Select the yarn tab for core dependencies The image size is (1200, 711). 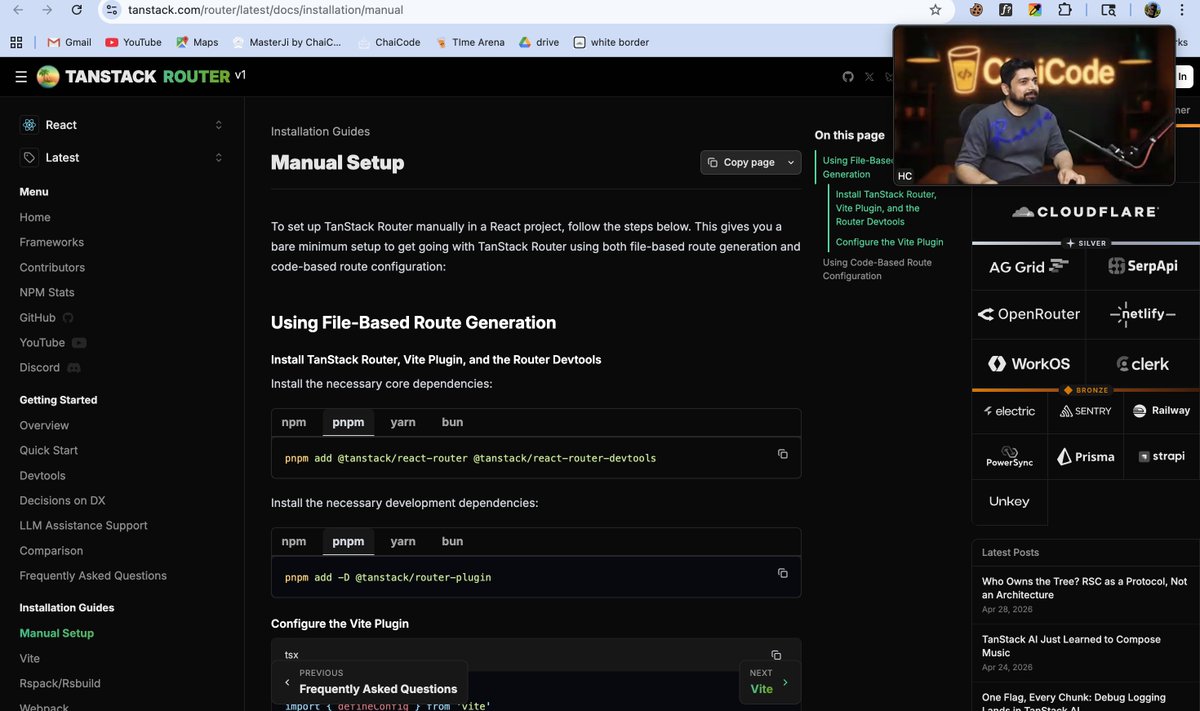(403, 422)
